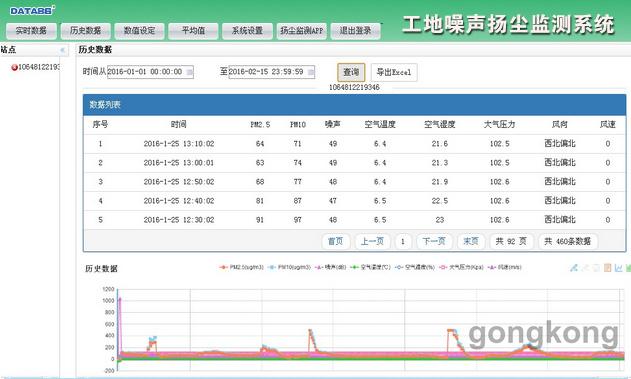The width and height of the screenshot is (631, 379).
Task: Click the time cell 2016-1-25 13:00:01
Action: click(x=179, y=163)
